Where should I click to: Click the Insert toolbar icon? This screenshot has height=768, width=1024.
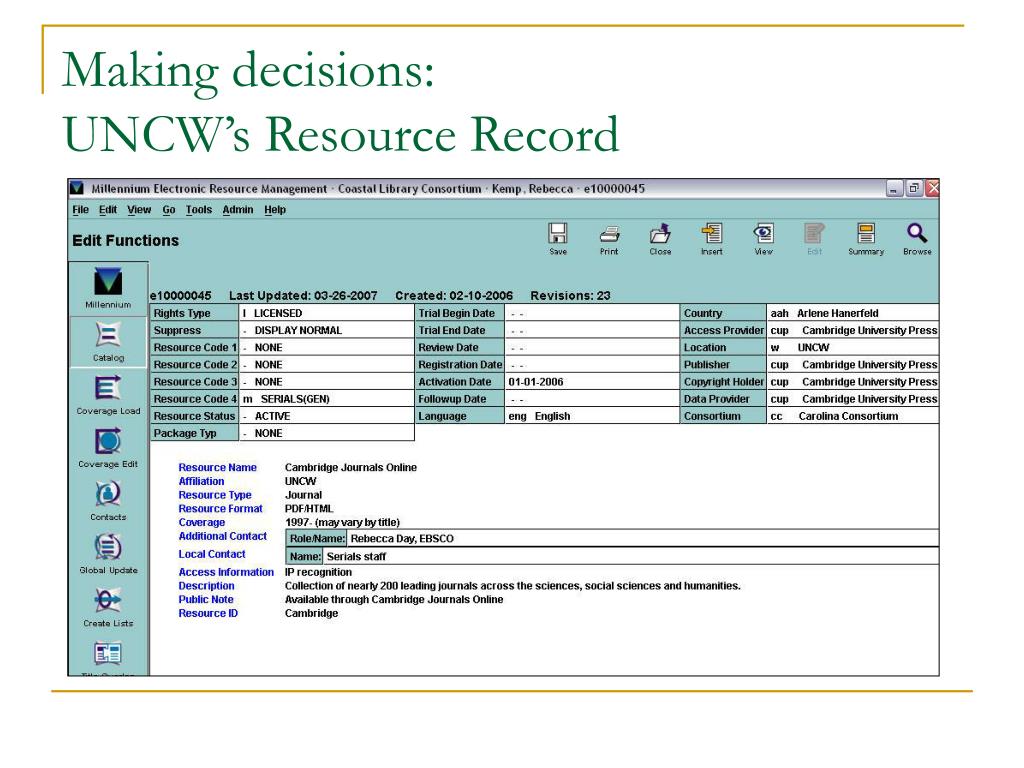712,238
